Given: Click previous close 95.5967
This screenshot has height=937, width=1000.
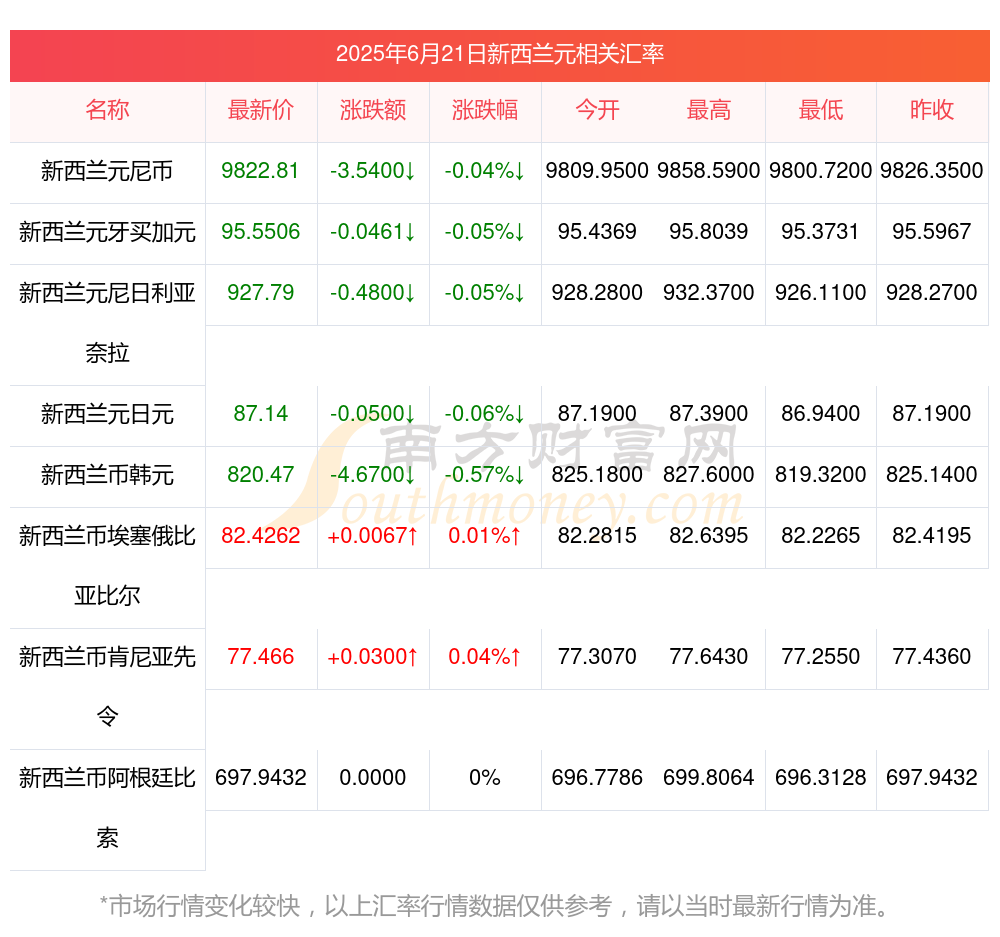Looking at the screenshot, I should click(x=932, y=232).
